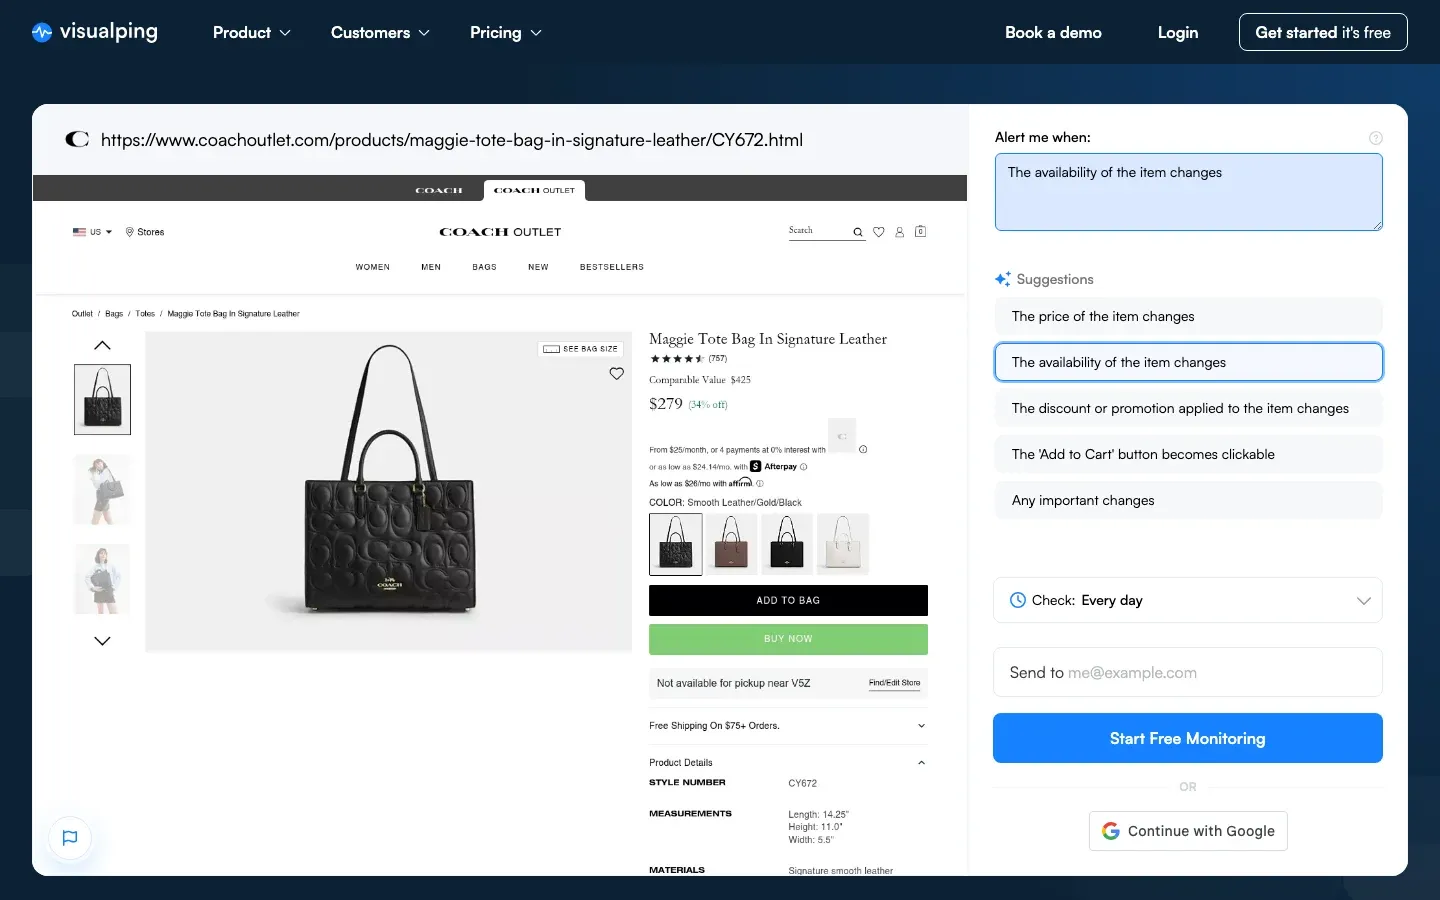Click the Bags breadcrumb link

114,314
